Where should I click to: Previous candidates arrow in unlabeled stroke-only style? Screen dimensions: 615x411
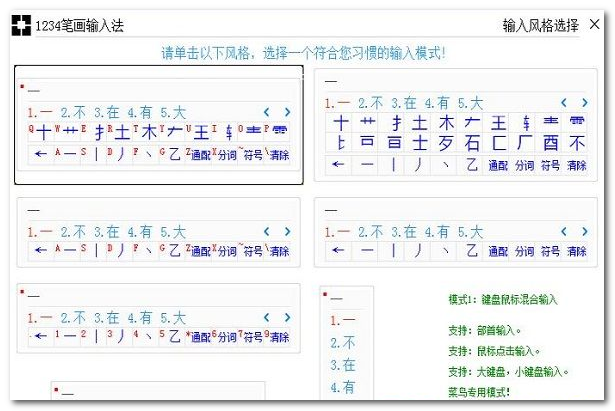(x=564, y=232)
